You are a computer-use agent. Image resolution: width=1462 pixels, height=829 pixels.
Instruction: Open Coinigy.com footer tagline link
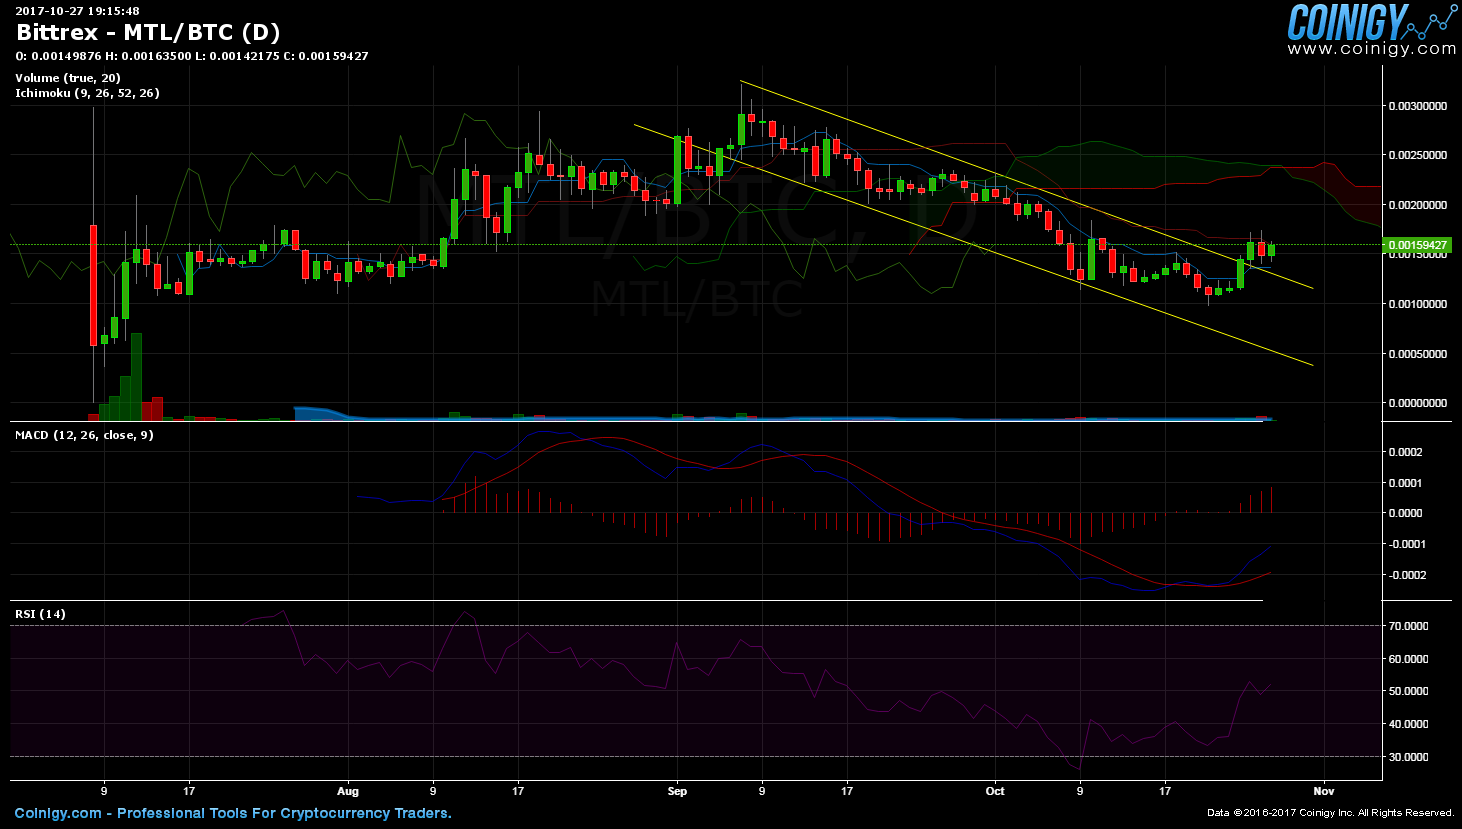[x=233, y=813]
